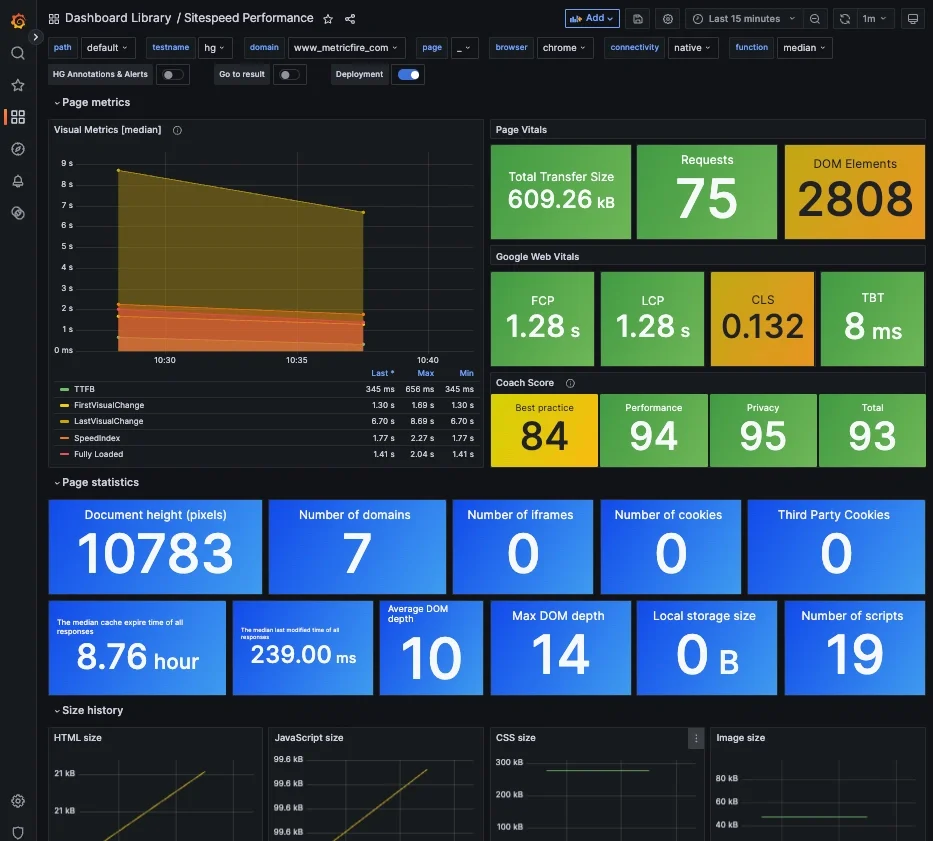Star the Sitespeed Performance dashboard
This screenshot has height=841, width=933.
328,19
